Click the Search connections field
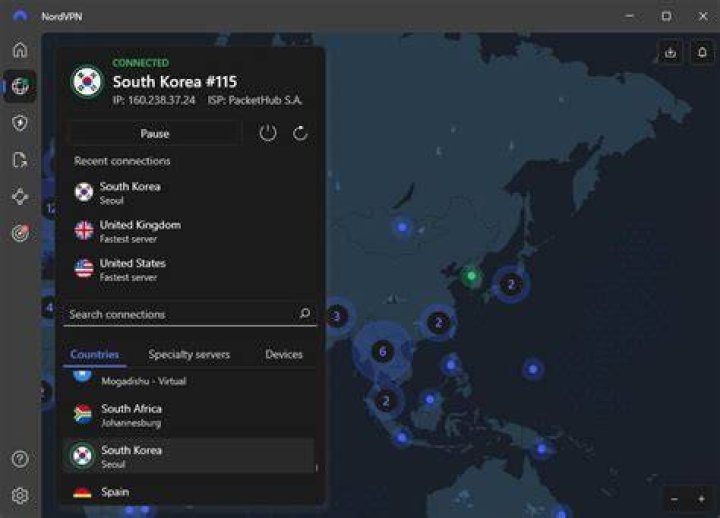720x518 pixels. 190,314
